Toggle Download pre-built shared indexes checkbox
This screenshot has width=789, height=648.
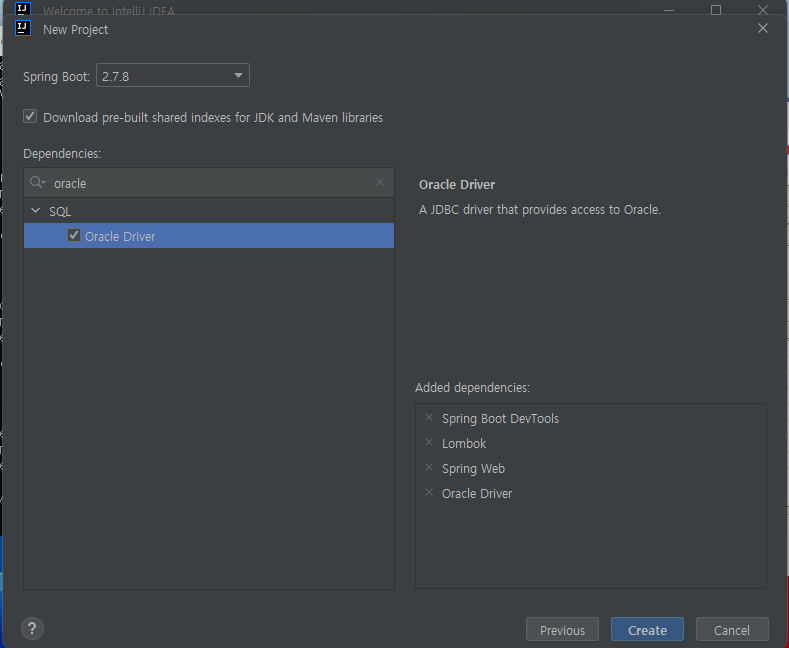coord(30,117)
